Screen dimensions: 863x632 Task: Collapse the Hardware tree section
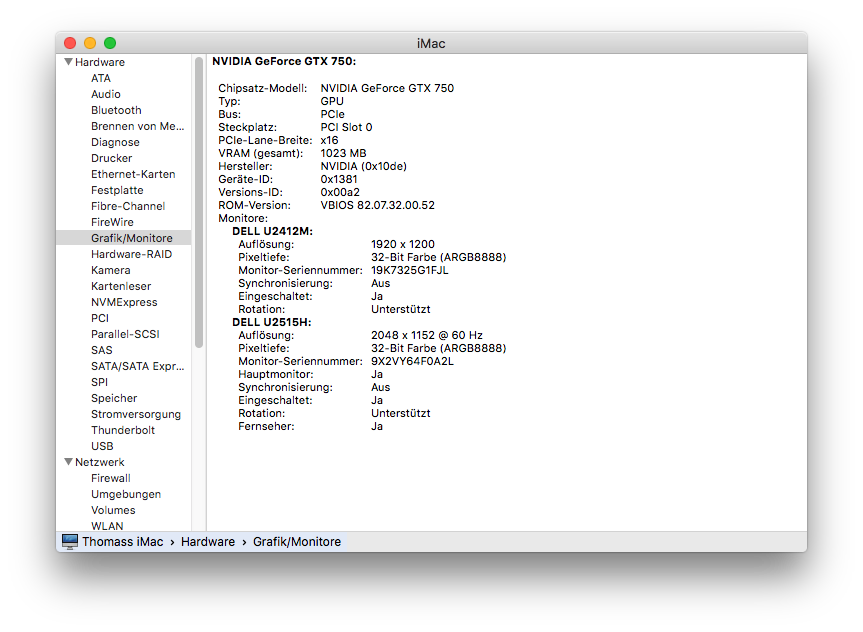click(68, 62)
